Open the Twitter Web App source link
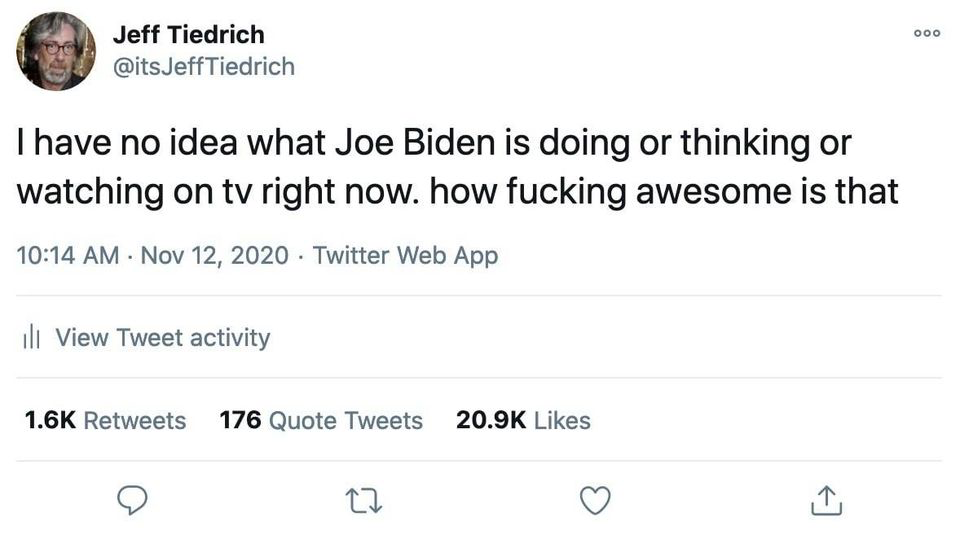Image resolution: width=960 pixels, height=539 pixels. tap(405, 256)
